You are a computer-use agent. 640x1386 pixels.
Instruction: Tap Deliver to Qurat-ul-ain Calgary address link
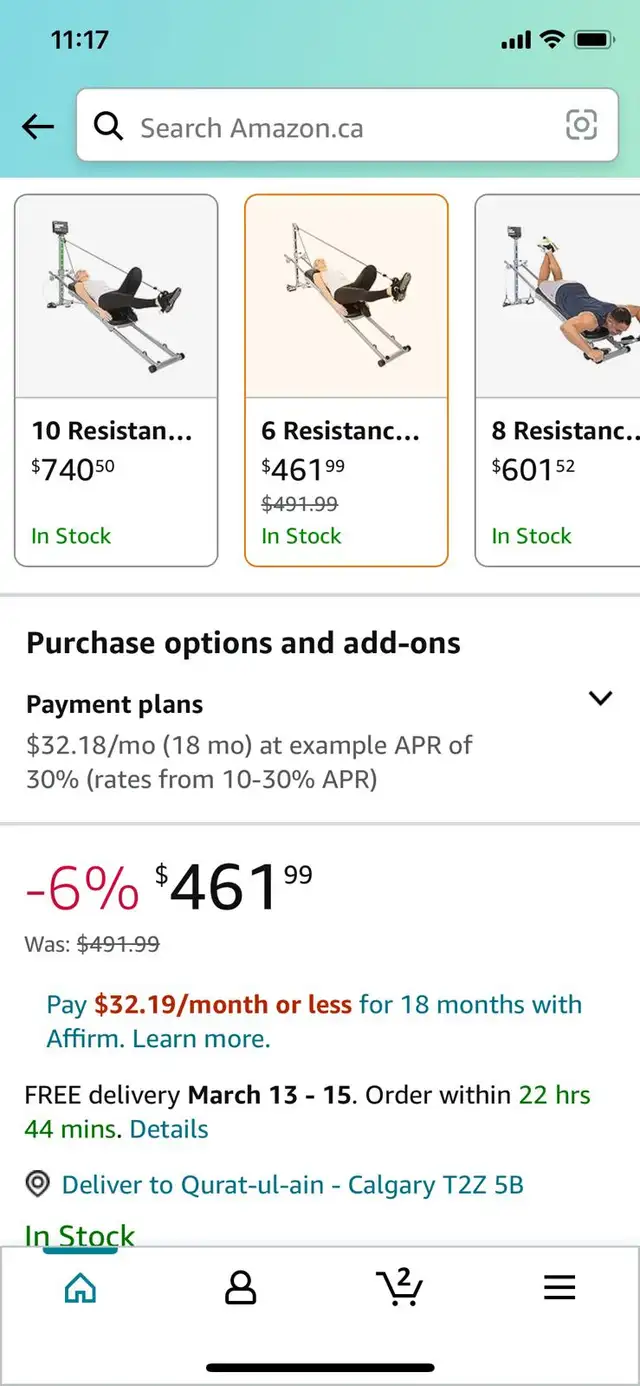(293, 1185)
